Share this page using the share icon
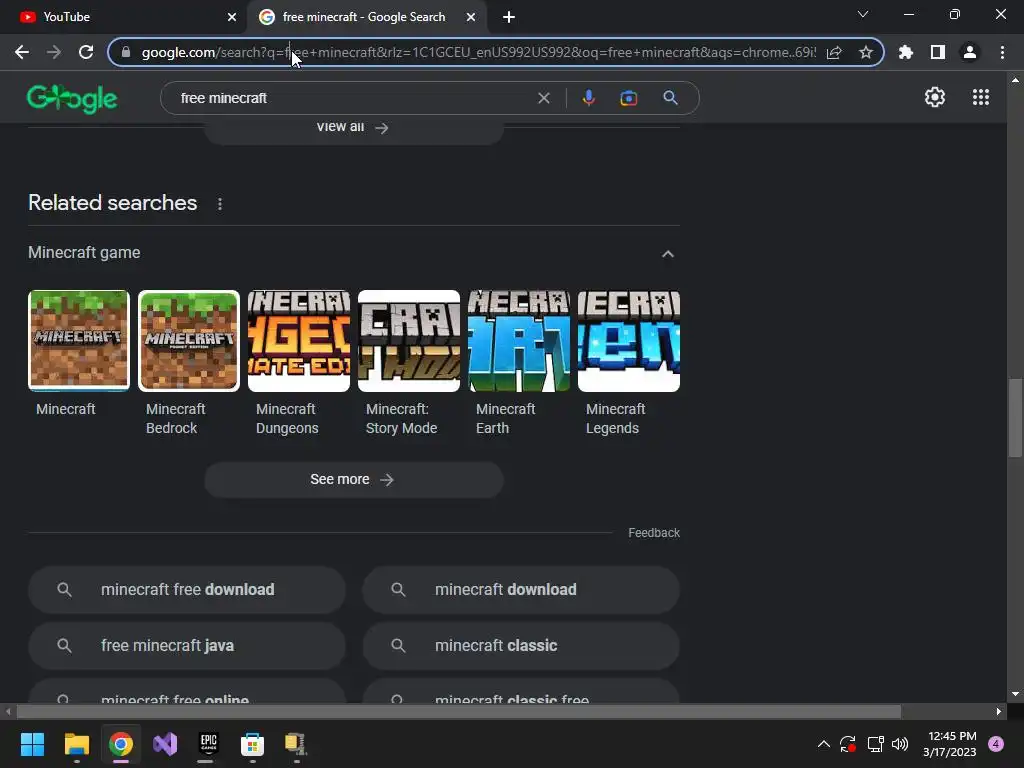Viewport: 1024px width, 768px height. 834,52
